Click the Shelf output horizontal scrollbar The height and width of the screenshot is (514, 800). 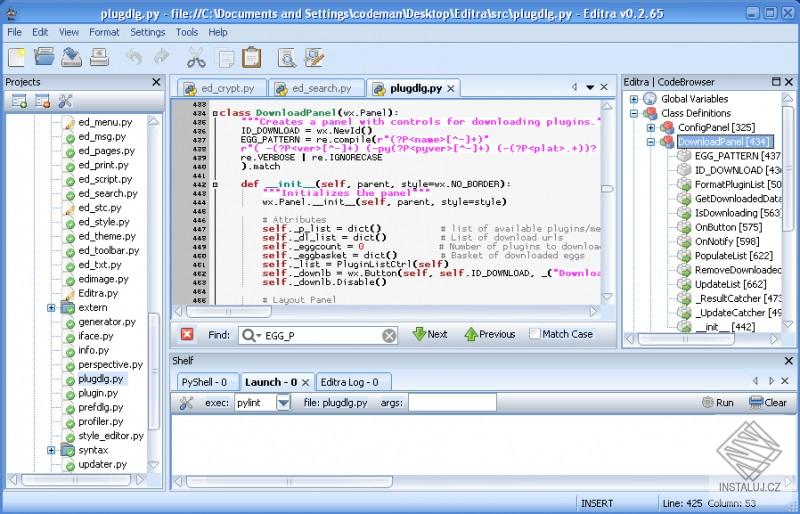[289, 481]
